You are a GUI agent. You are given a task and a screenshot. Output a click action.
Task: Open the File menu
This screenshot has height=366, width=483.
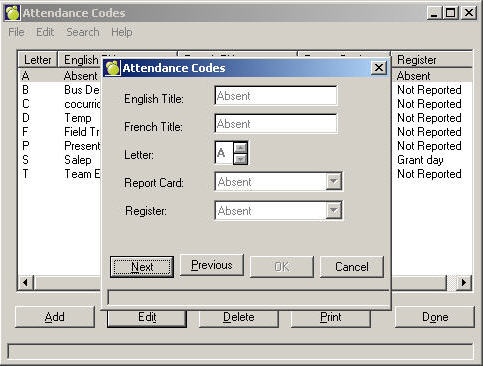tap(16, 32)
